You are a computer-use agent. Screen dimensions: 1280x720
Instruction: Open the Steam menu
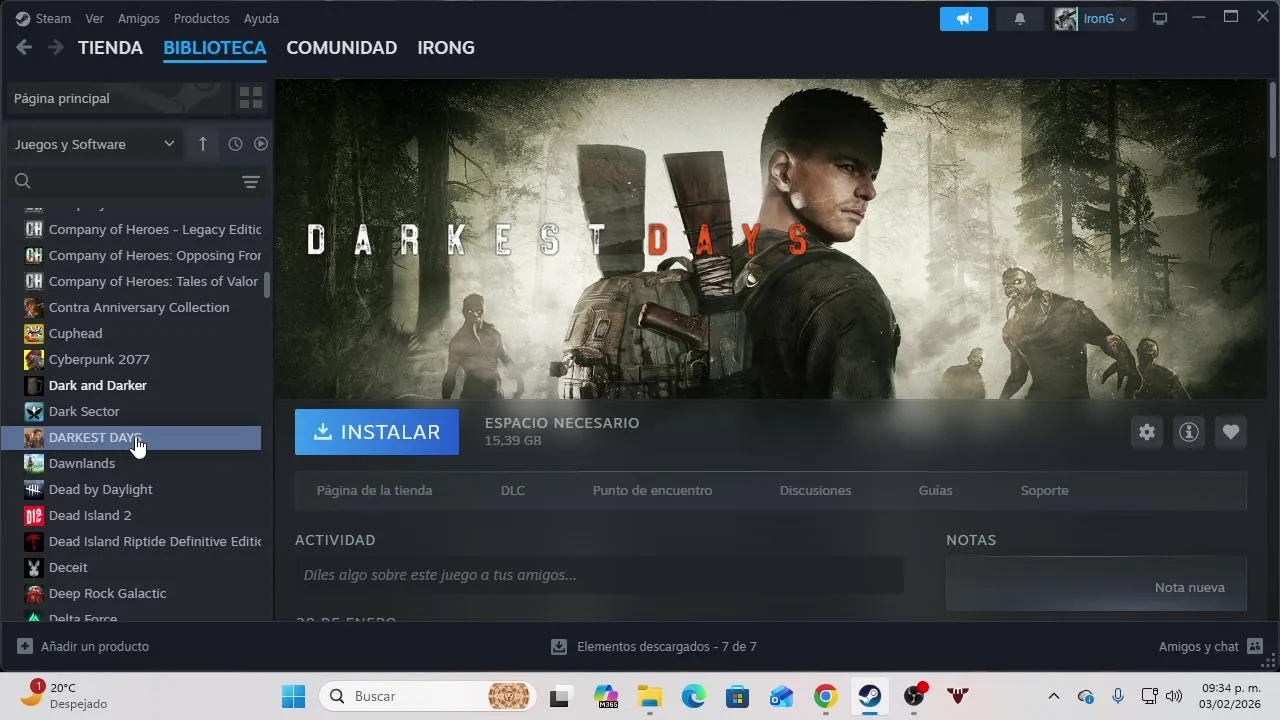(53, 18)
